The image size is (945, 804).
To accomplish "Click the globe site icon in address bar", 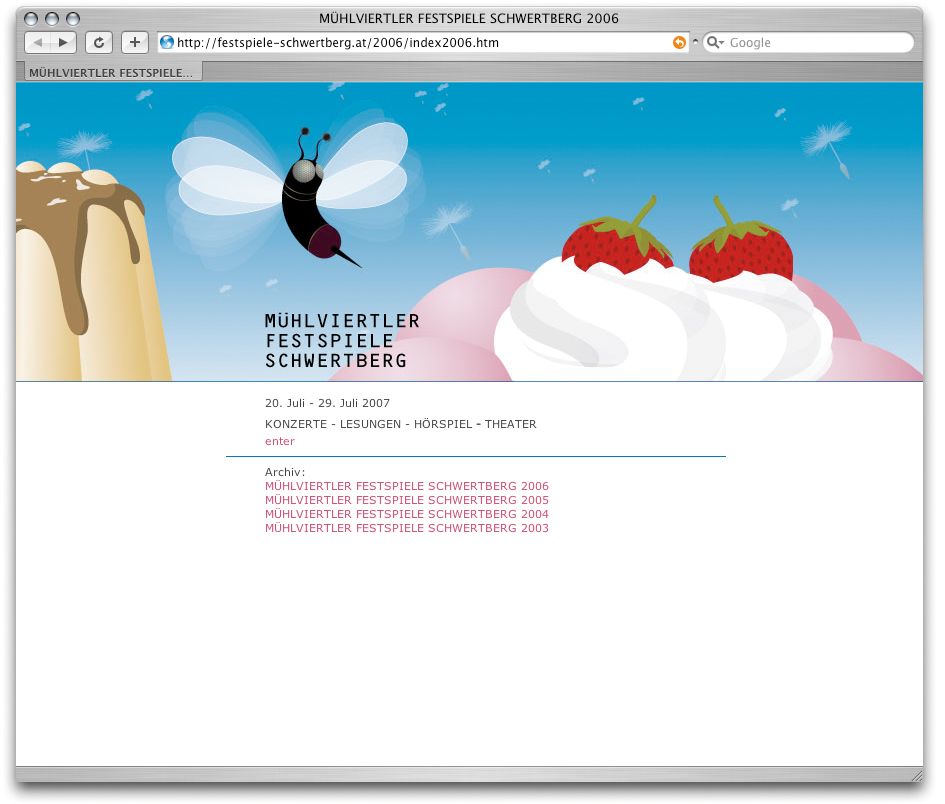I will point(167,43).
